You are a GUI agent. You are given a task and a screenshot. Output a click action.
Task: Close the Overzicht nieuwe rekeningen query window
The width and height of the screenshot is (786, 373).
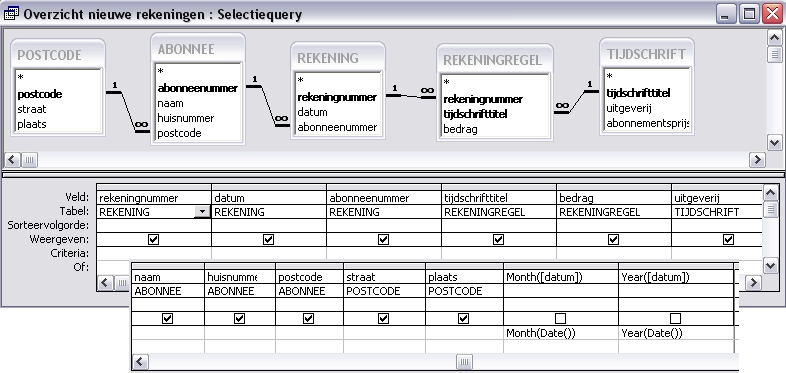pyautogui.click(x=773, y=14)
